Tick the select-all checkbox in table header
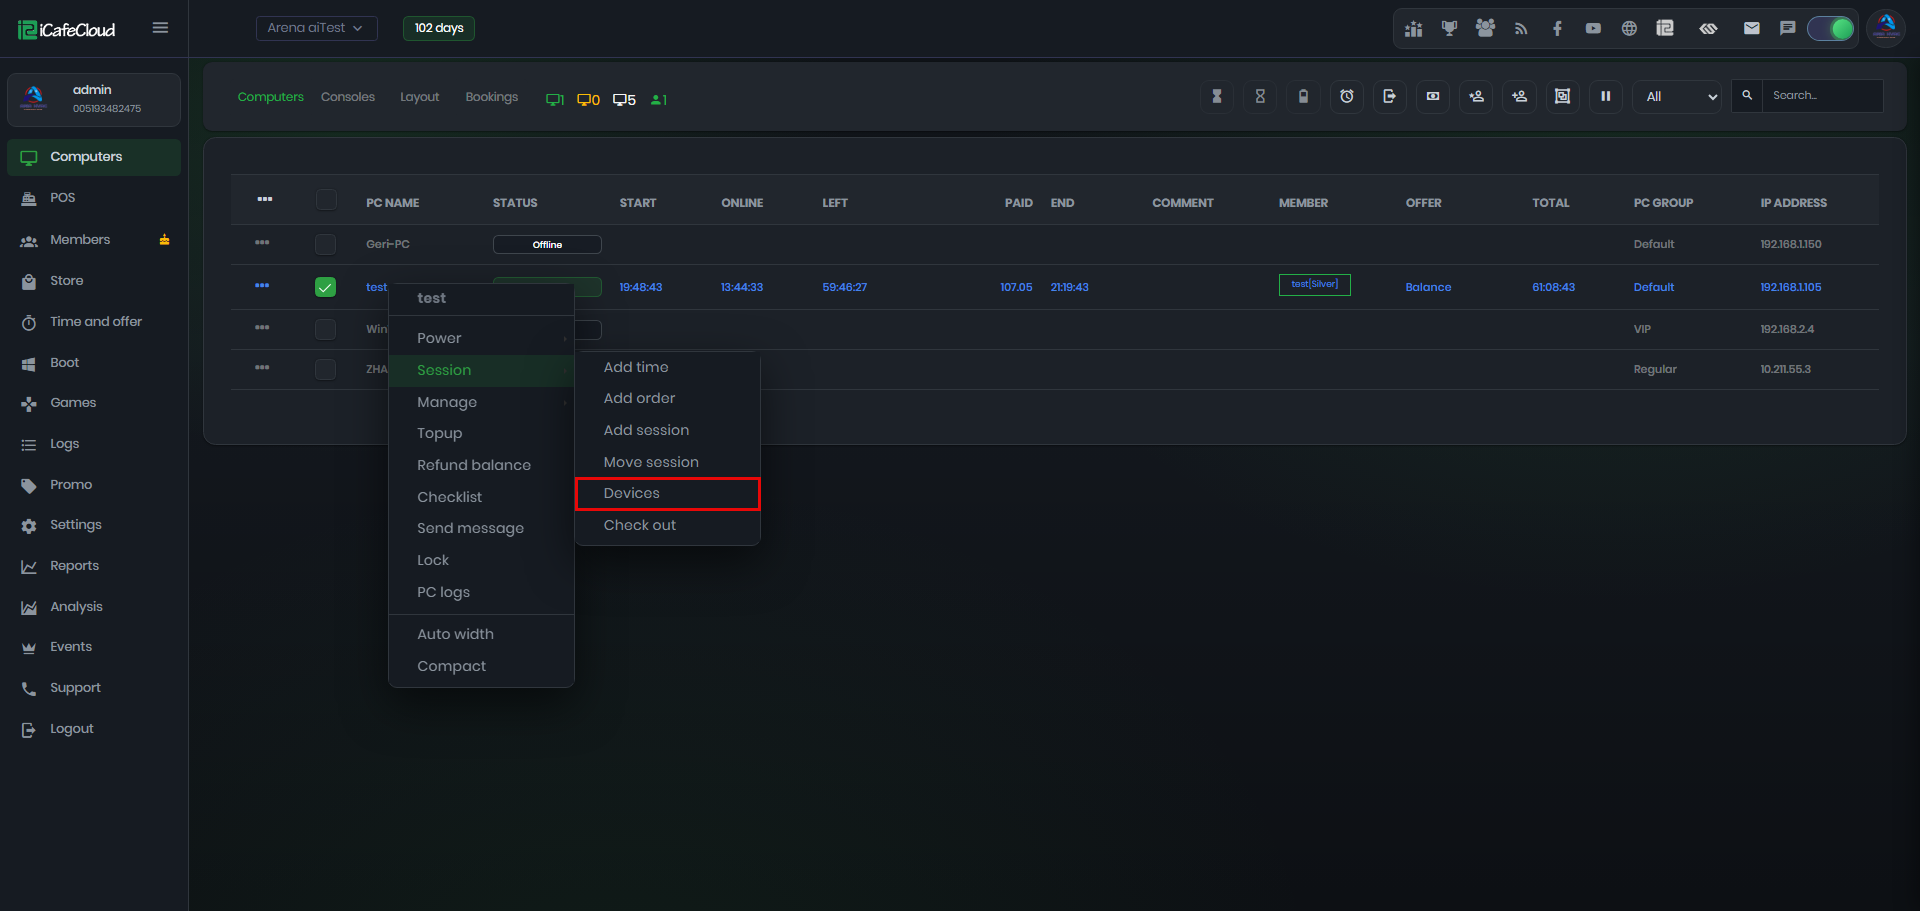 tap(326, 200)
